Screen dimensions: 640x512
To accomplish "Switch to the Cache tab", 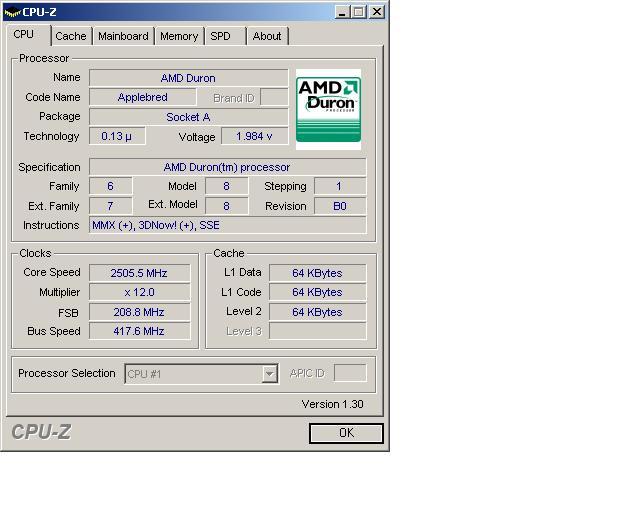I will [x=71, y=36].
